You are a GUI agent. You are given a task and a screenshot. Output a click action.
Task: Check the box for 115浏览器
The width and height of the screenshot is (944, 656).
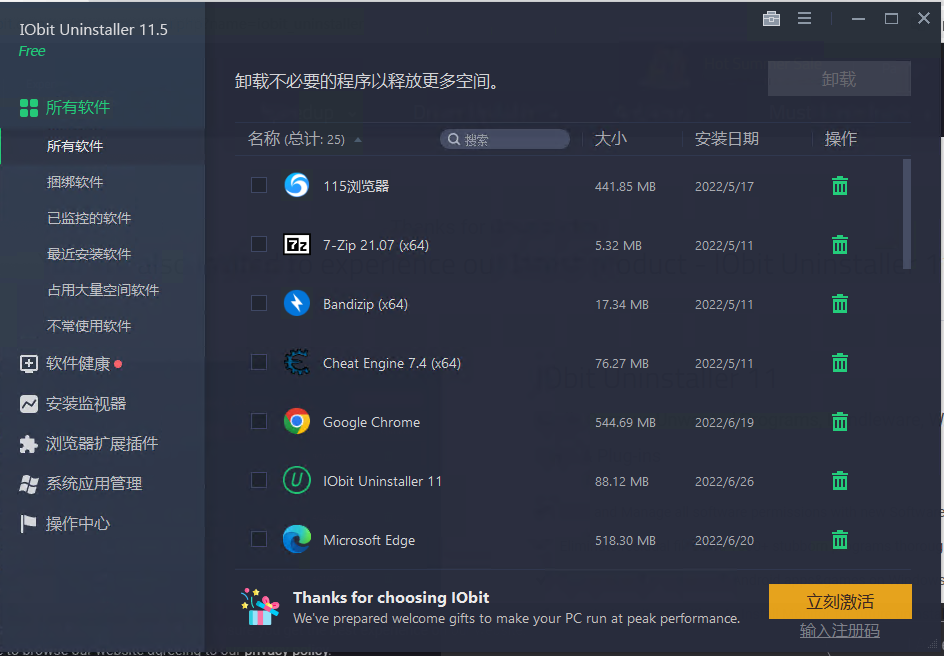(x=259, y=185)
